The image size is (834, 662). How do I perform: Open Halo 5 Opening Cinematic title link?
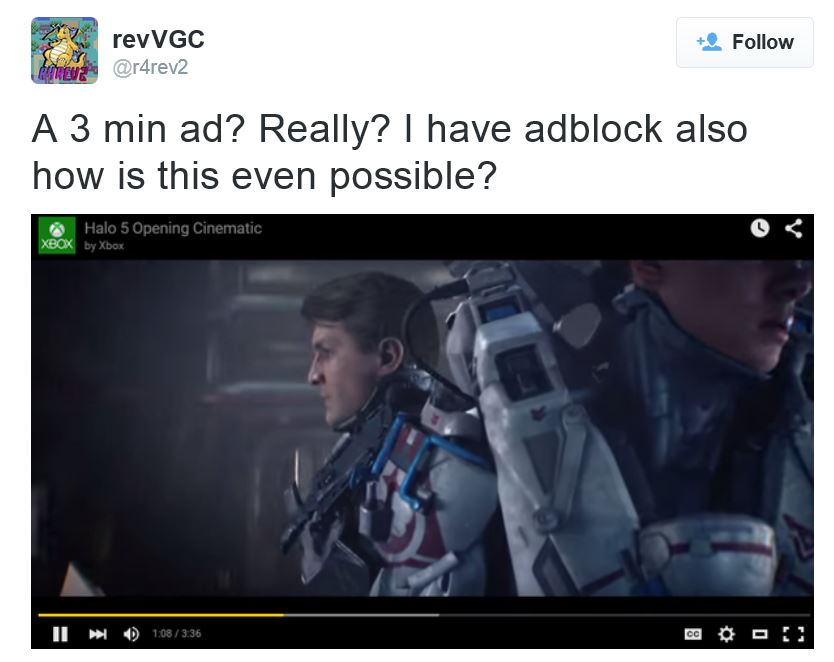point(173,228)
